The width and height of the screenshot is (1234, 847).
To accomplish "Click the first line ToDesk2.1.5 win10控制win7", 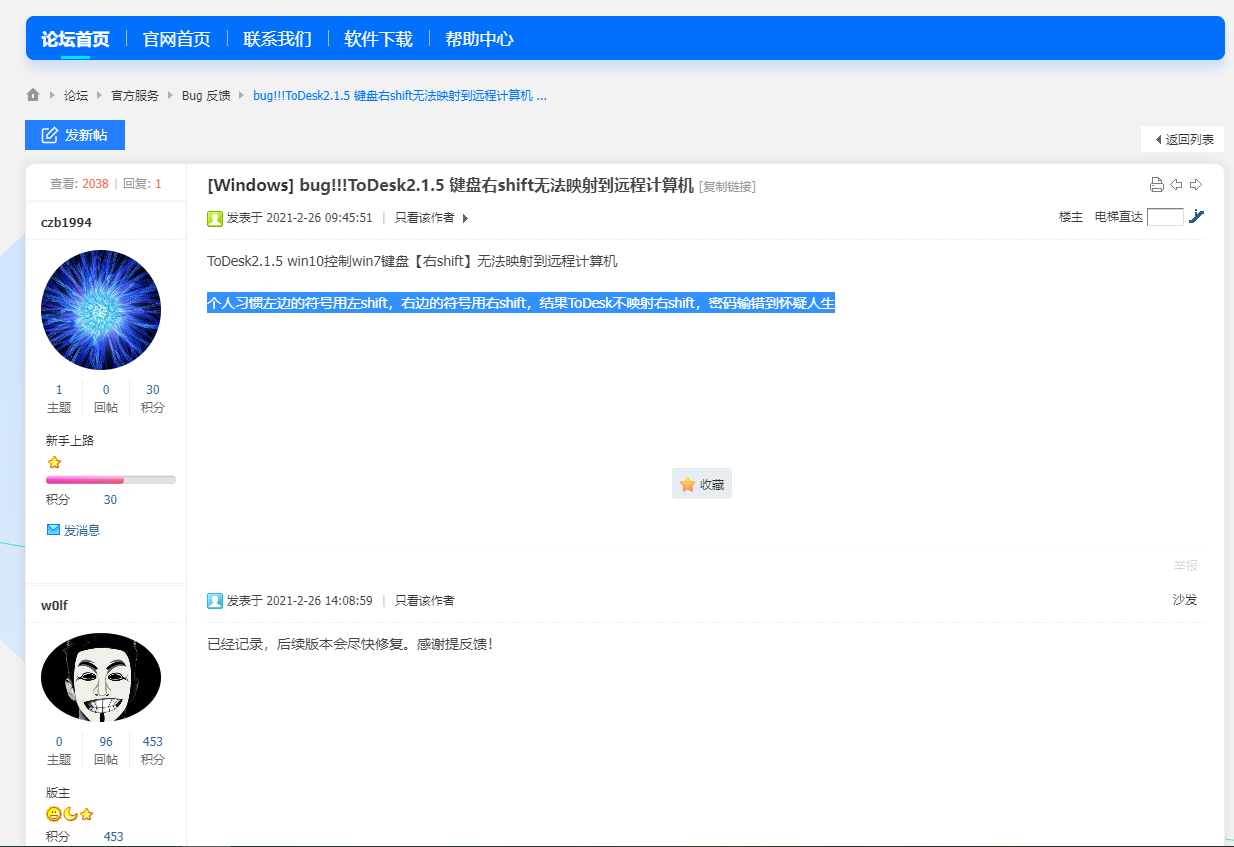I will tap(412, 262).
